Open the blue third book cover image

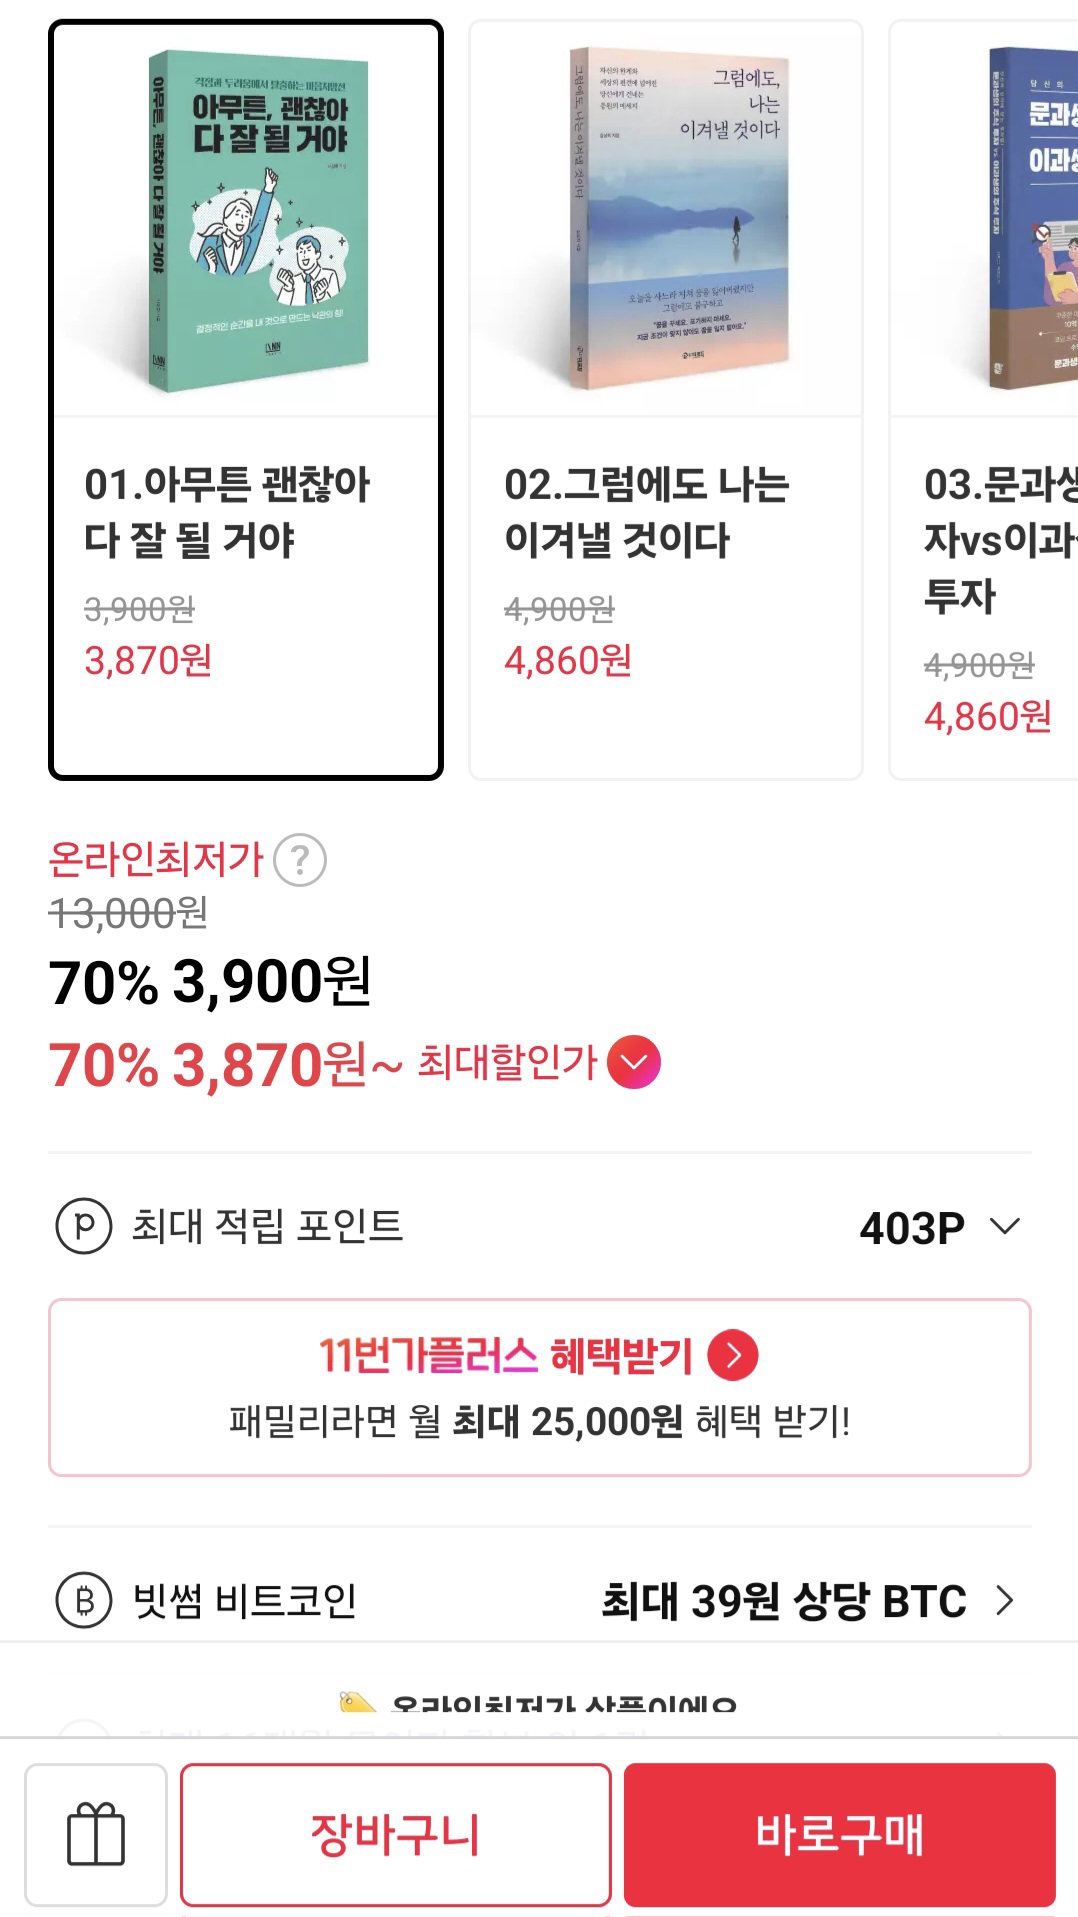(x=1033, y=218)
